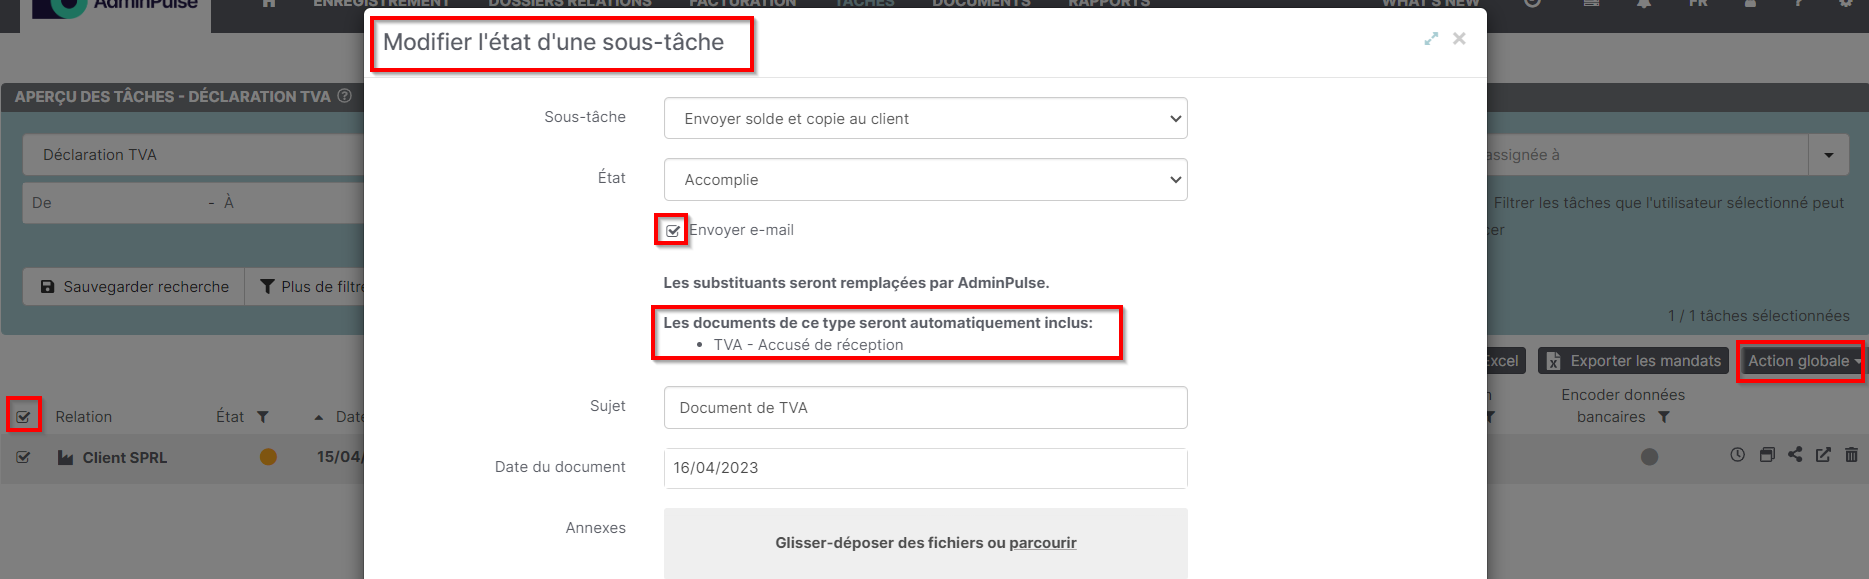
Task: Click the Sujet text field
Action: (x=925, y=408)
